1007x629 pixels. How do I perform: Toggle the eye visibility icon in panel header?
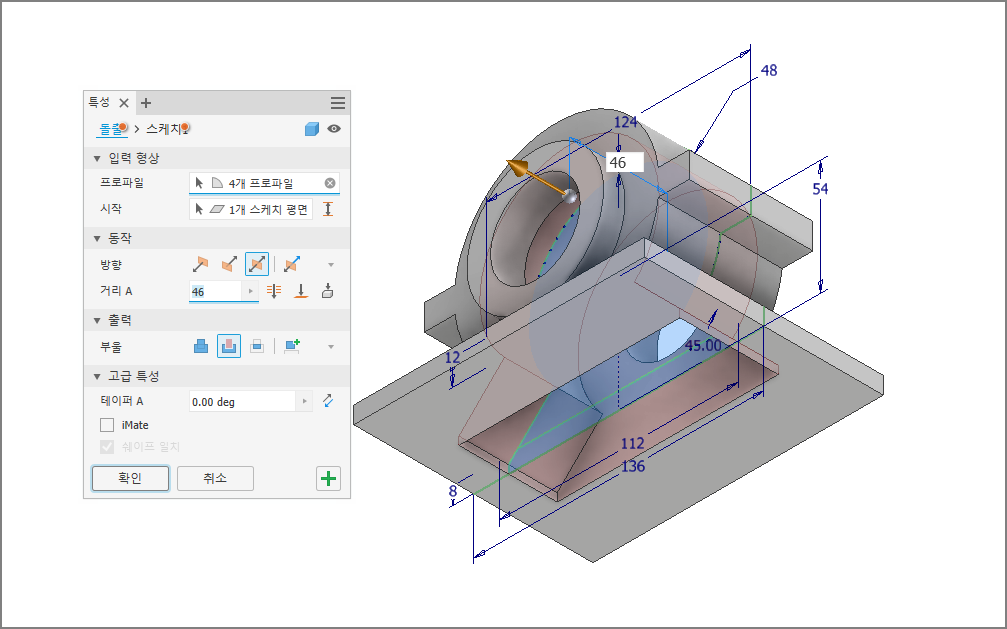tap(334, 128)
